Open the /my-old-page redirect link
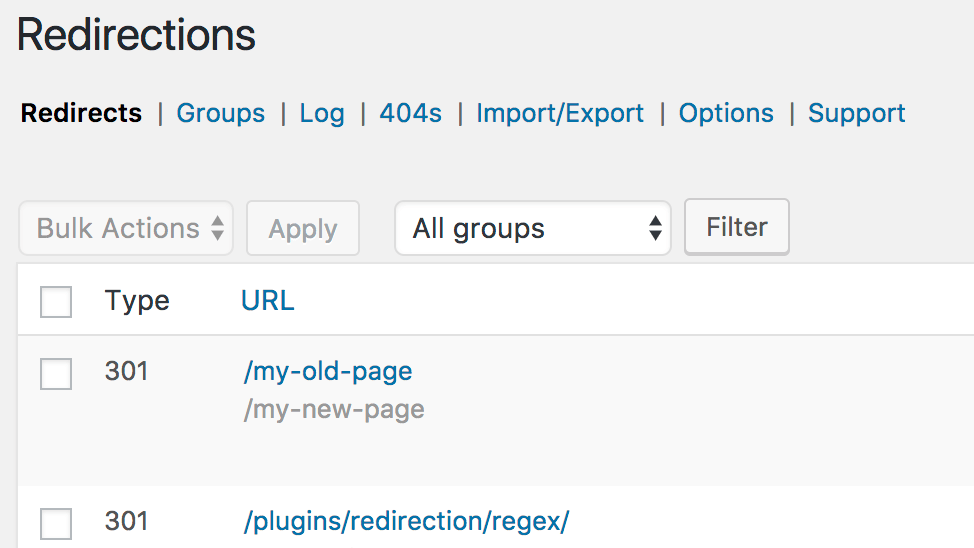 (327, 371)
